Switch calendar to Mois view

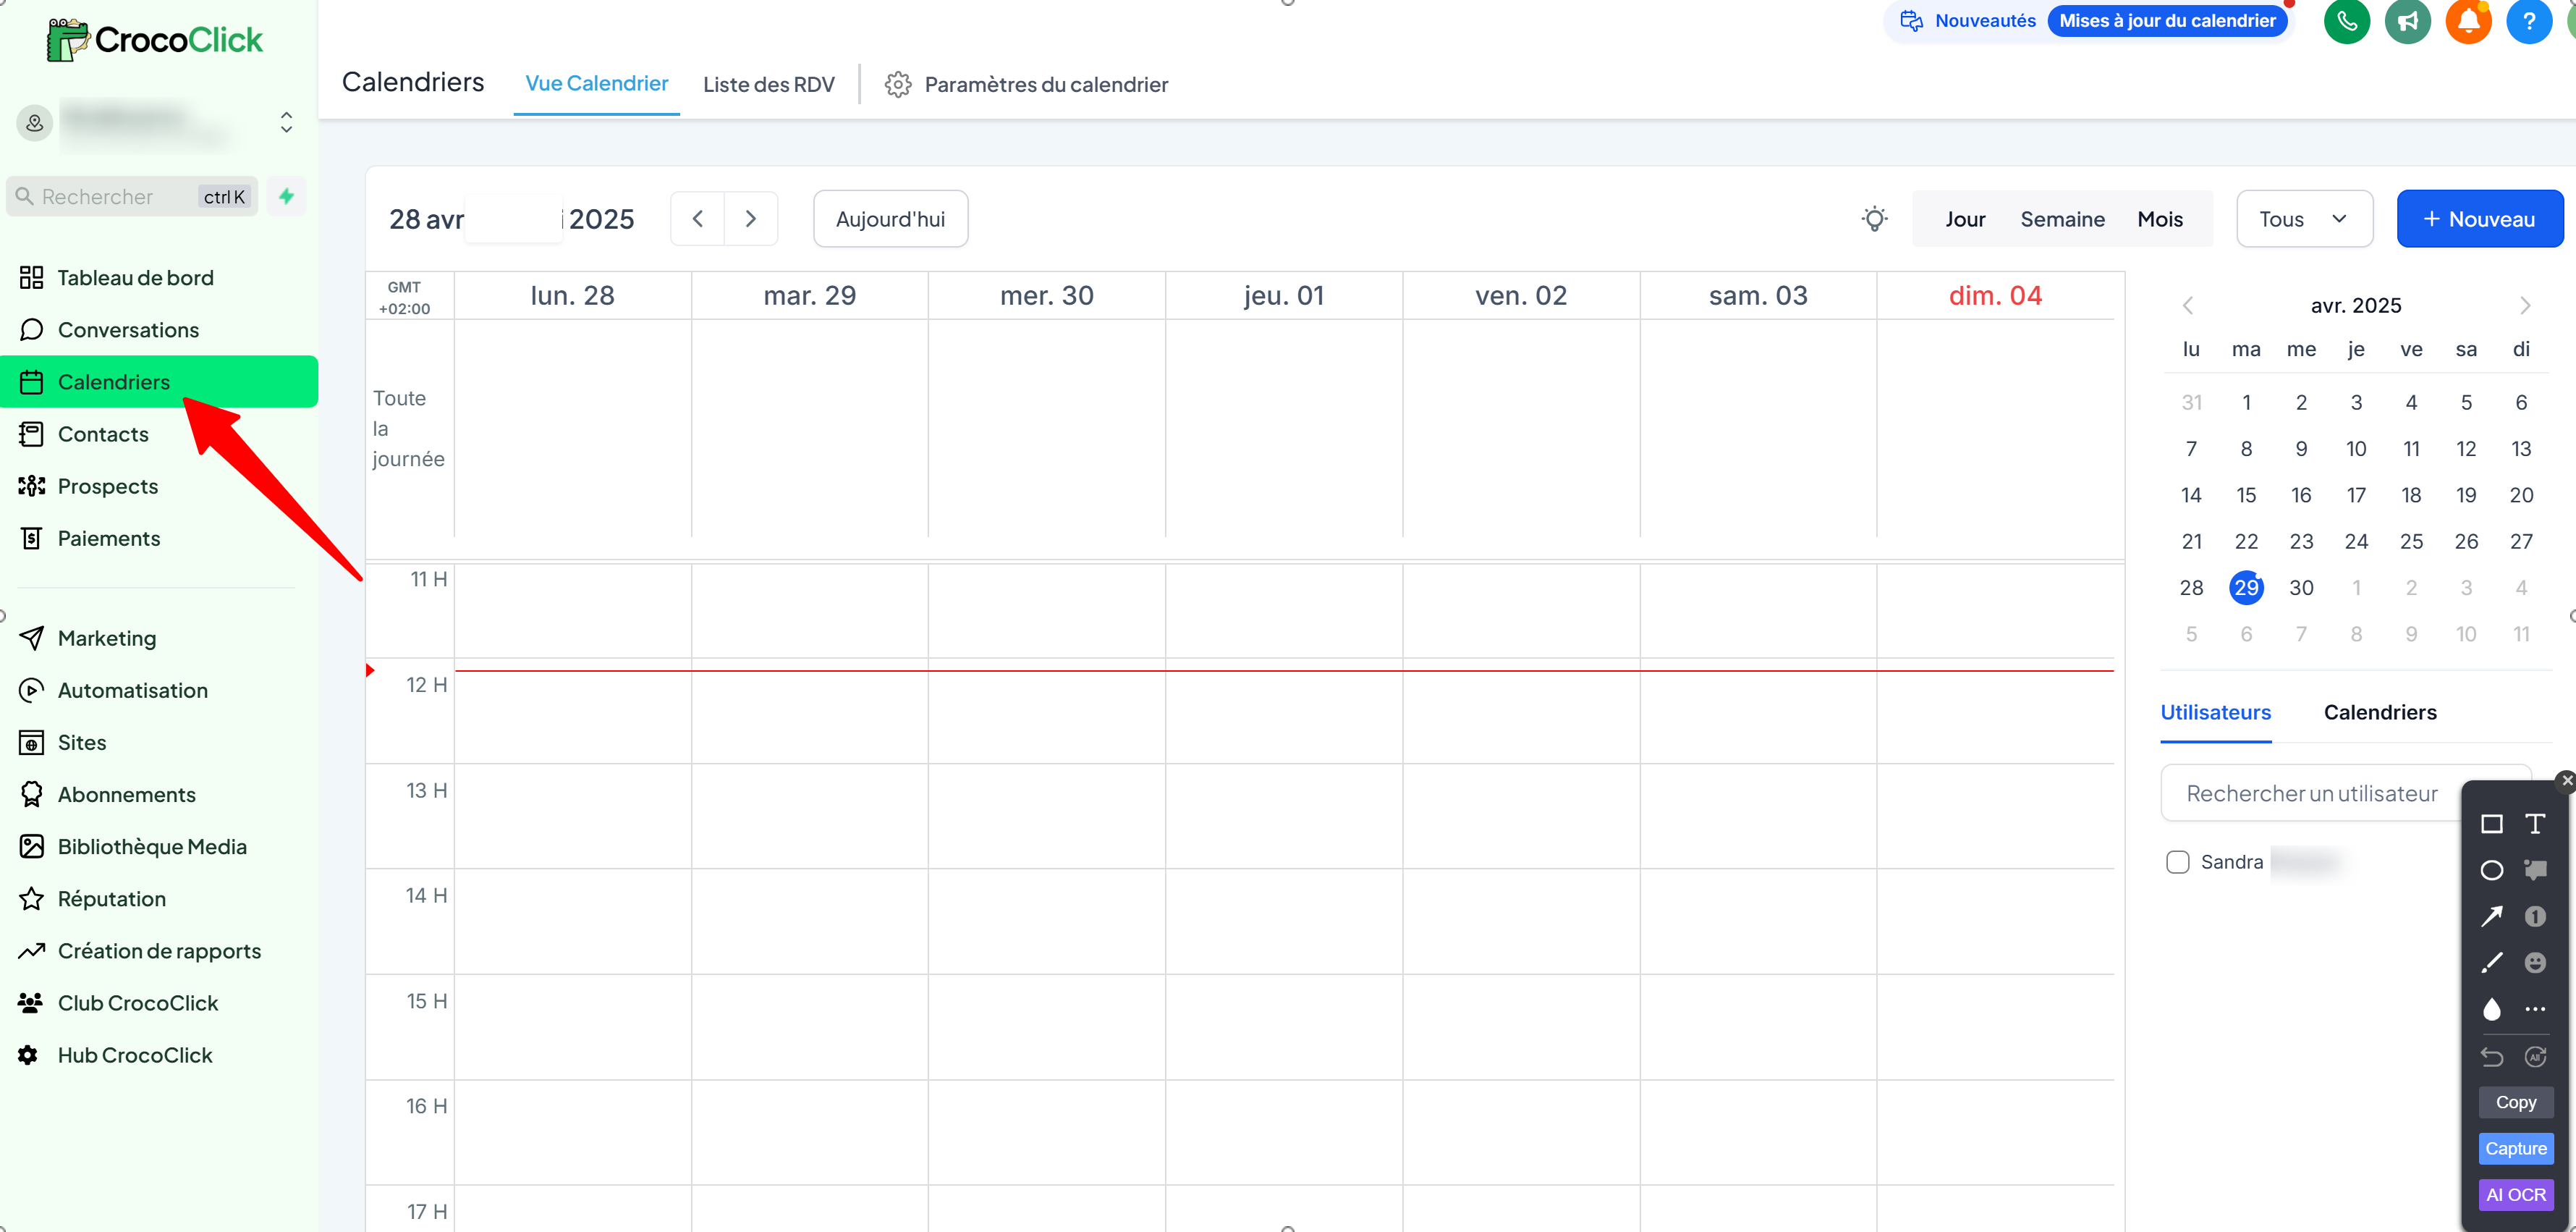[2160, 219]
